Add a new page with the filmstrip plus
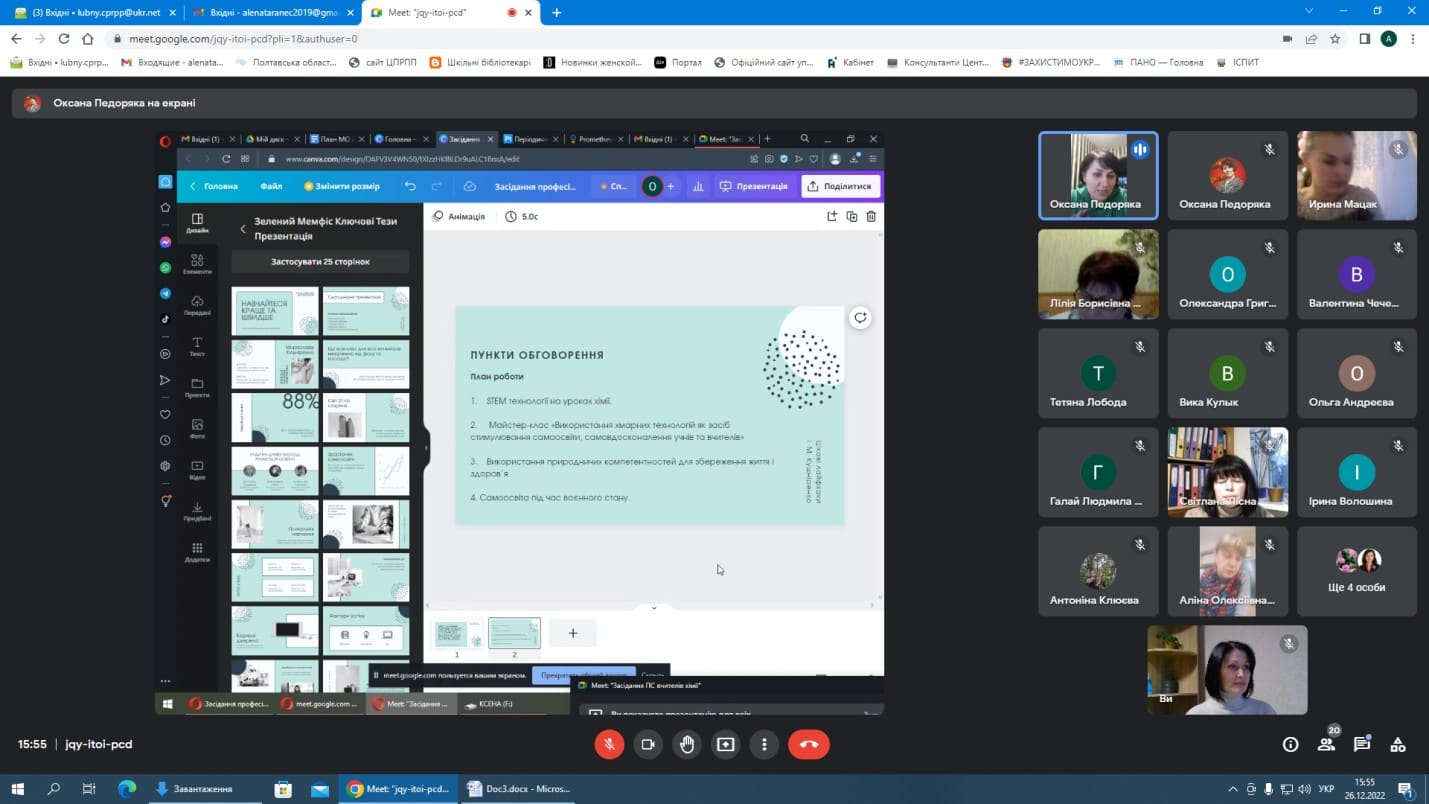 [x=573, y=633]
